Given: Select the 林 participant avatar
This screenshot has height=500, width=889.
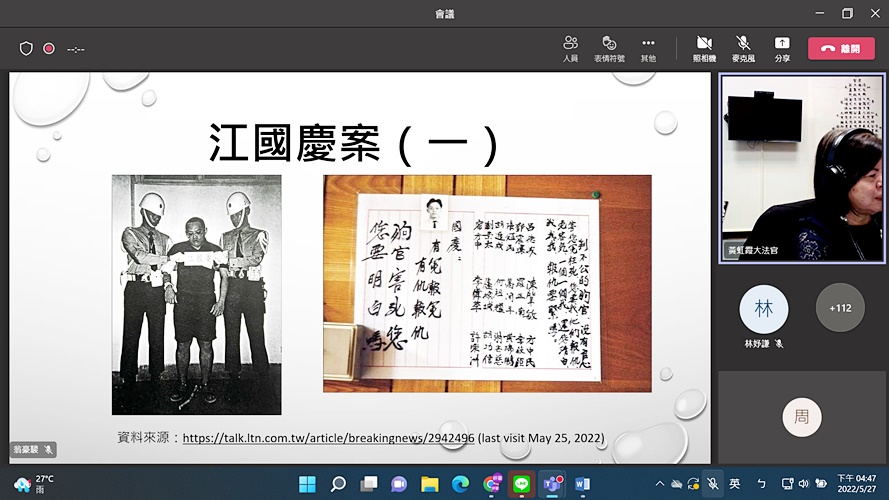Looking at the screenshot, I should (x=764, y=309).
